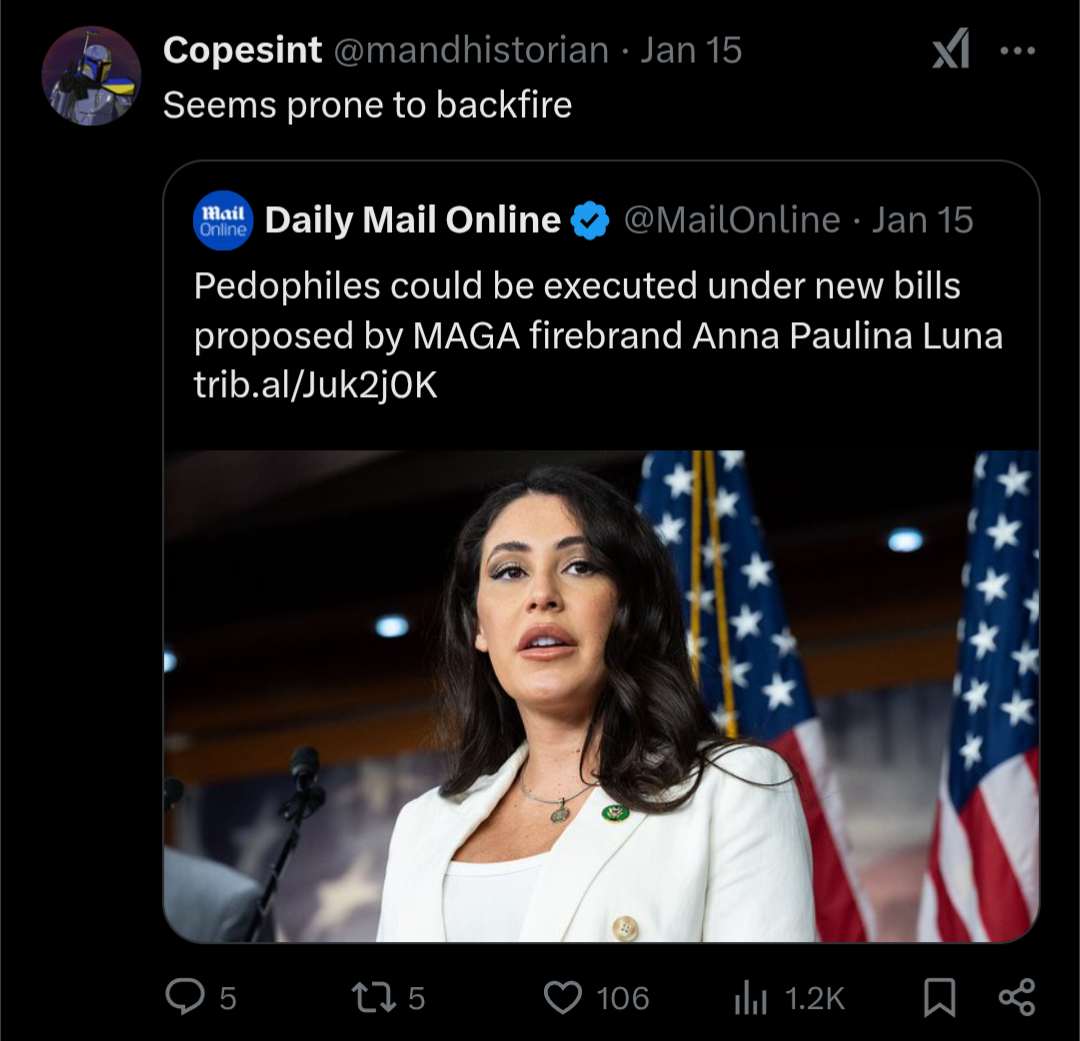Open the @MailOnline handle in quoted tweet
Viewport: 1080px width, 1041px height.
click(x=732, y=220)
